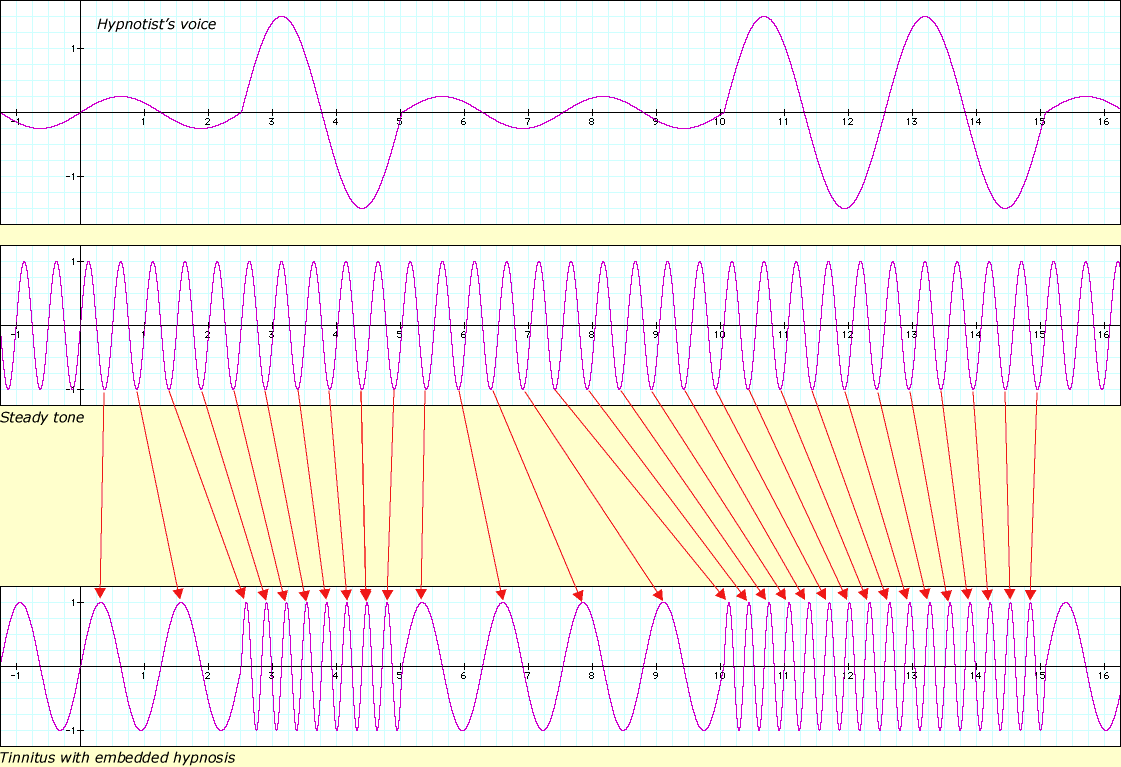Click x-axis label 15 in Steady tone graph
This screenshot has width=1121, height=767.
(x=1039, y=334)
